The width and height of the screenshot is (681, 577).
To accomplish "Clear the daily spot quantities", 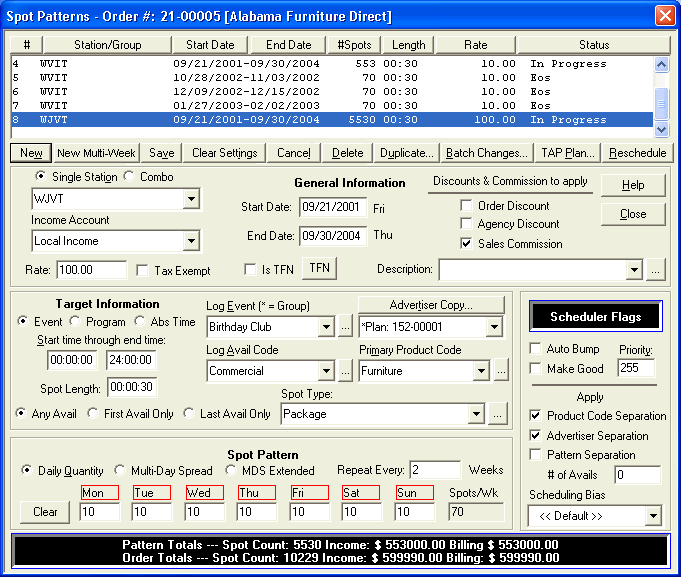I will [x=45, y=512].
